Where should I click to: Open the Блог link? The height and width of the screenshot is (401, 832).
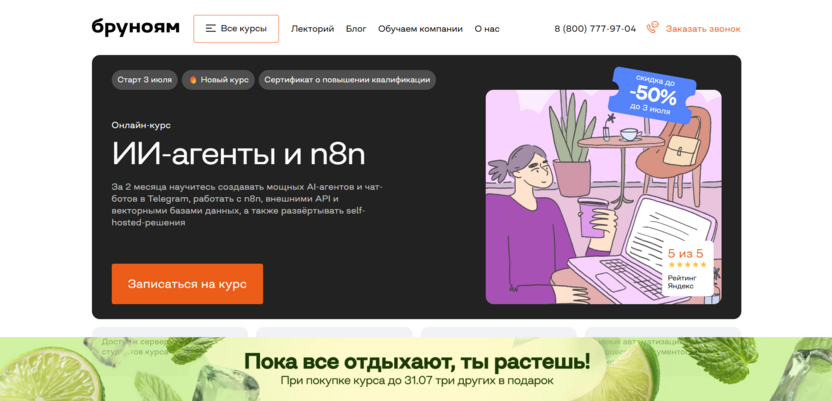tap(356, 29)
